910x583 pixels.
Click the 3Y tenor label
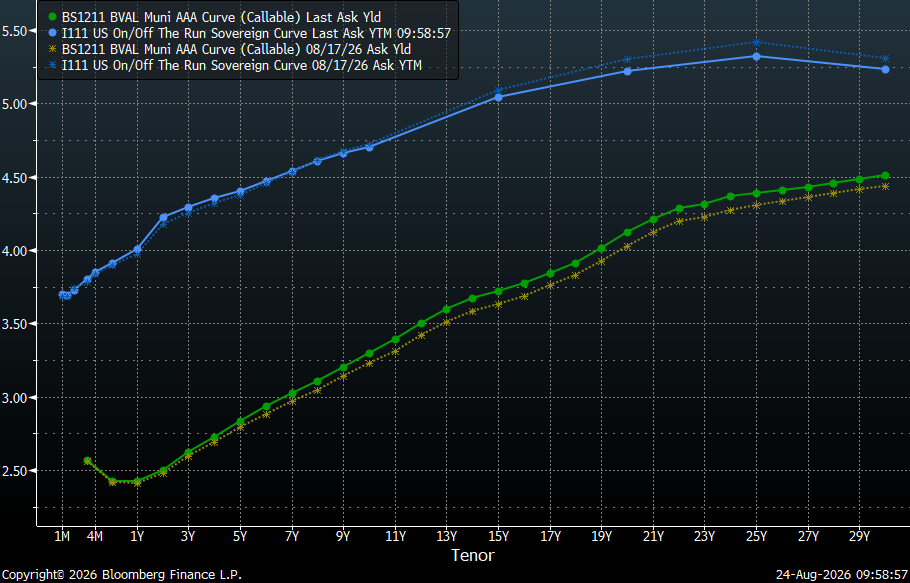coord(188,537)
